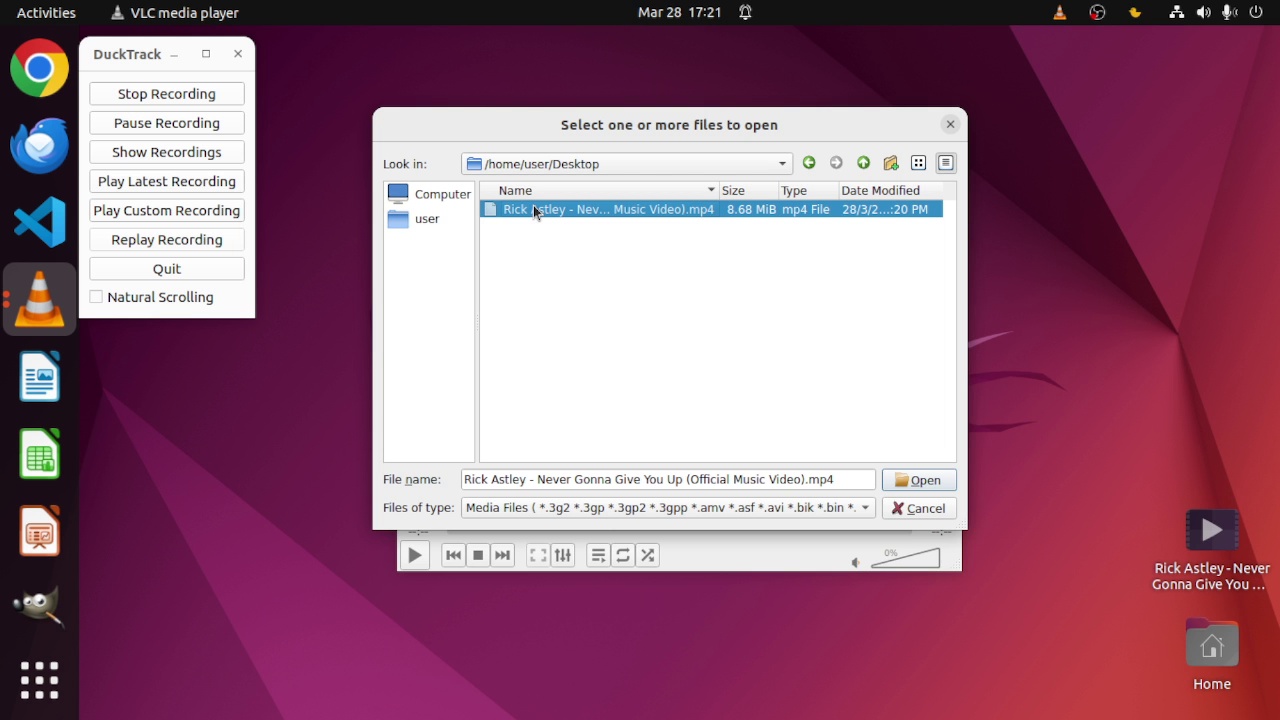Click the volume icon in top bar
The width and height of the screenshot is (1280, 720).
[1203, 13]
